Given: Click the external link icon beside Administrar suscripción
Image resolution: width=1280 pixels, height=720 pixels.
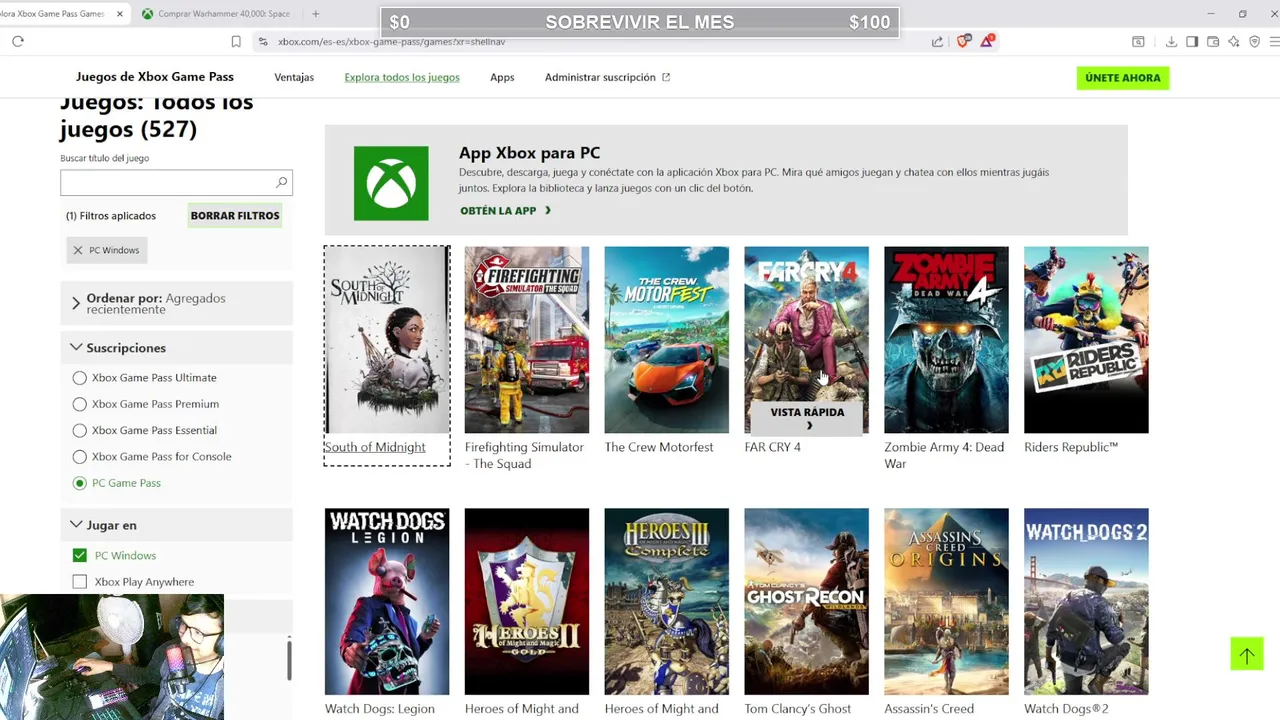Looking at the screenshot, I should [x=666, y=77].
